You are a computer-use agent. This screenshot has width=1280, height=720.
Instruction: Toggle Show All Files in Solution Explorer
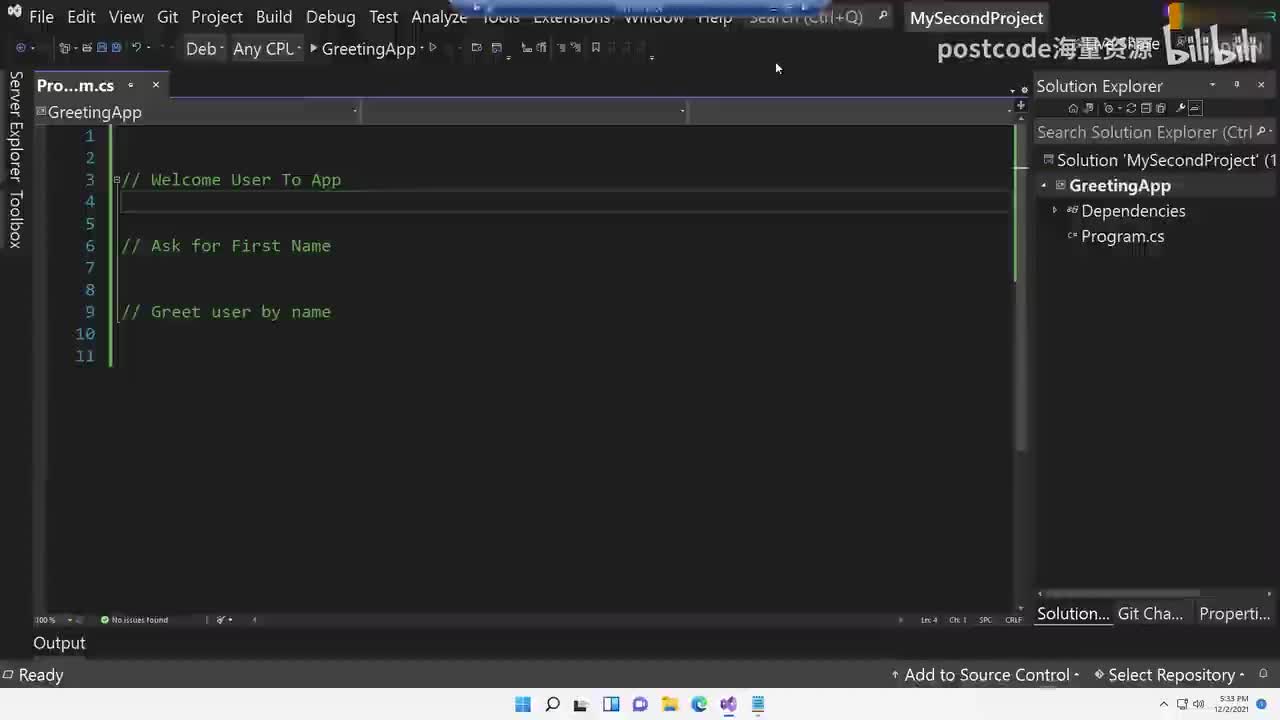[1160, 108]
